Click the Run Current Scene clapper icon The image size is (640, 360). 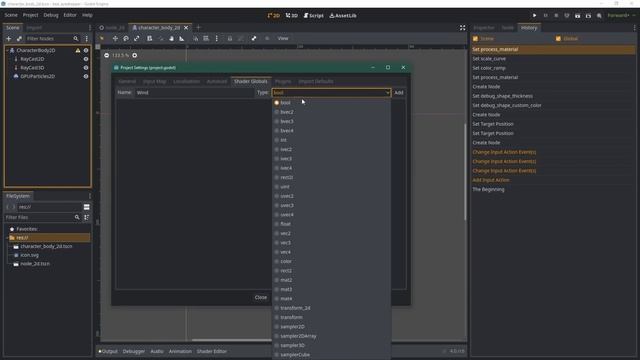click(x=577, y=16)
